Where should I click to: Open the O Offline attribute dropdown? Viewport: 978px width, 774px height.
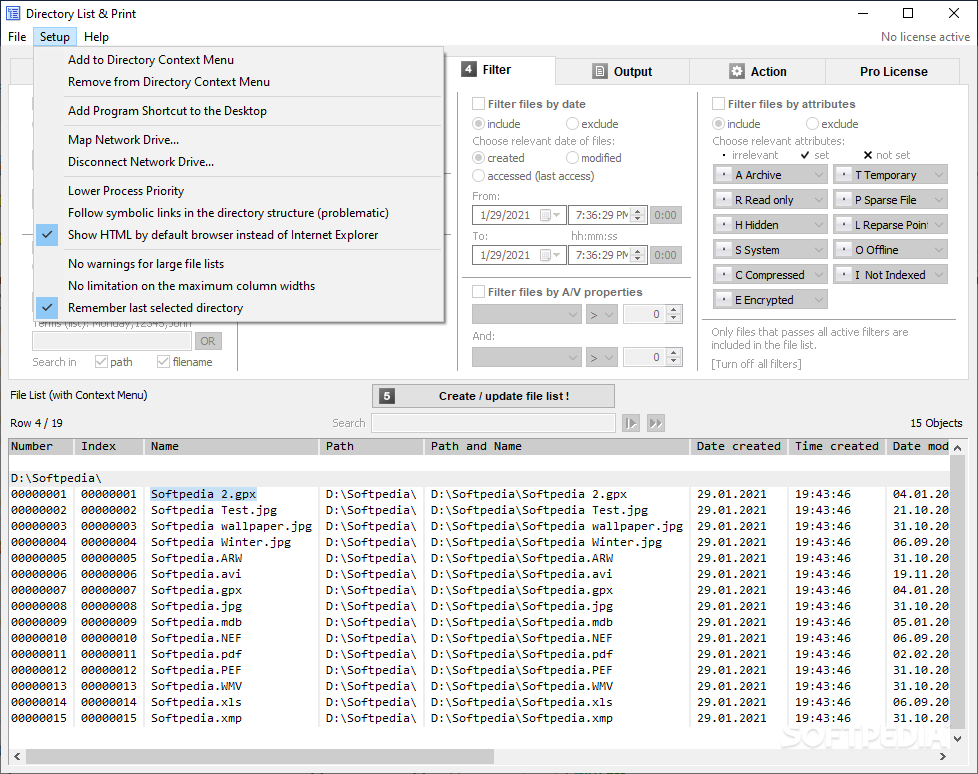890,249
